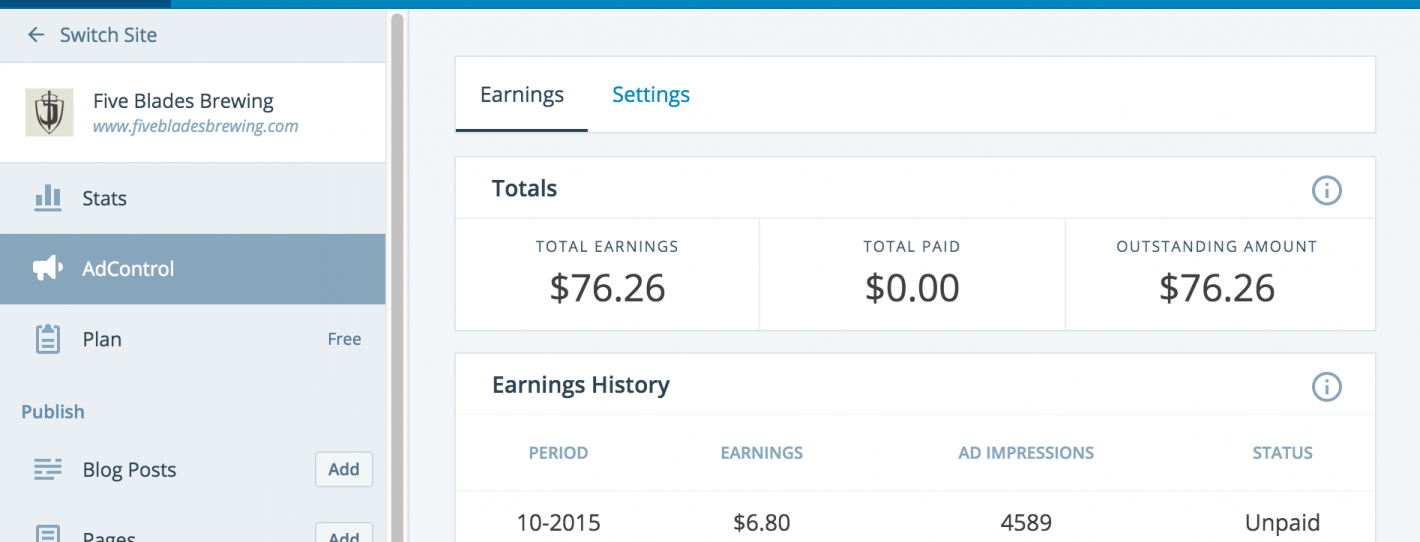Click the Blog Posts lines icon
The image size is (1420, 542).
pyautogui.click(x=48, y=469)
